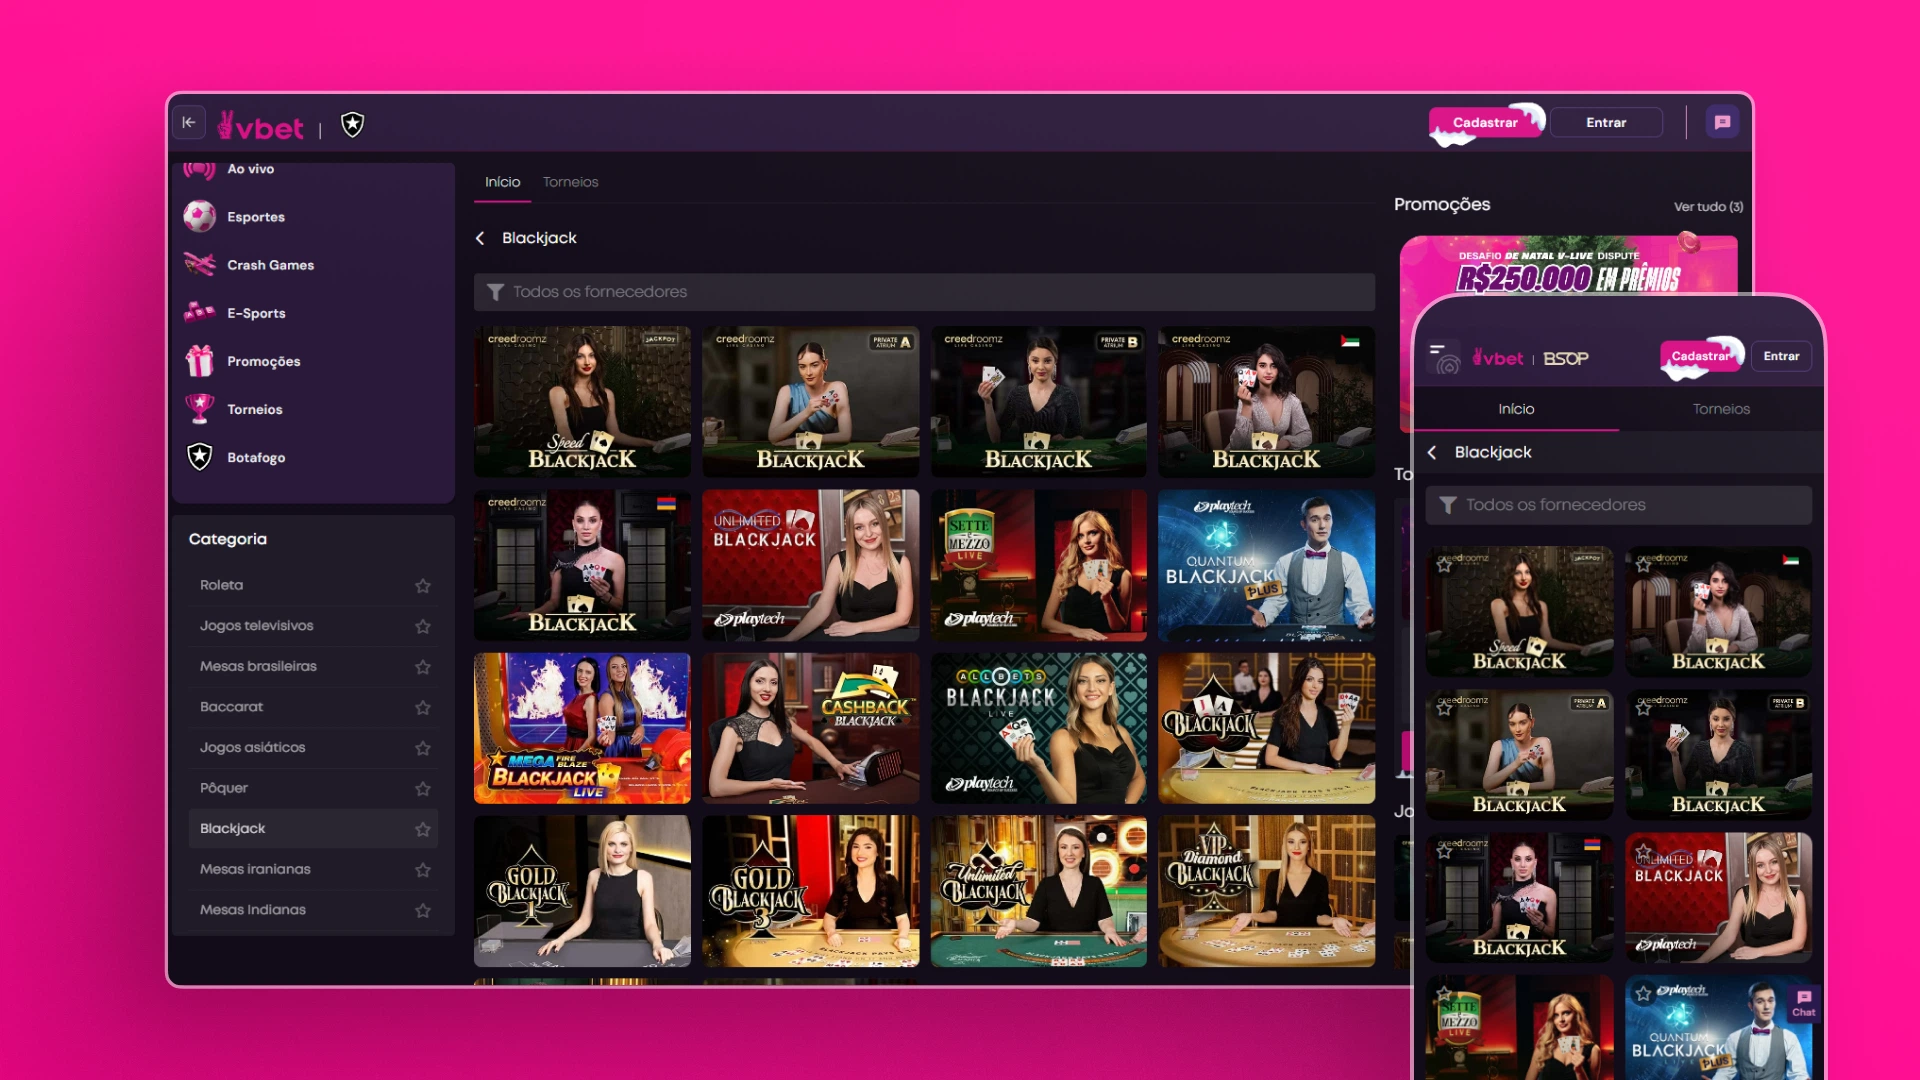This screenshot has height=1080, width=1920.
Task: Favorite mobile Quantum Blackjack Plus with its star
Action: click(1643, 994)
